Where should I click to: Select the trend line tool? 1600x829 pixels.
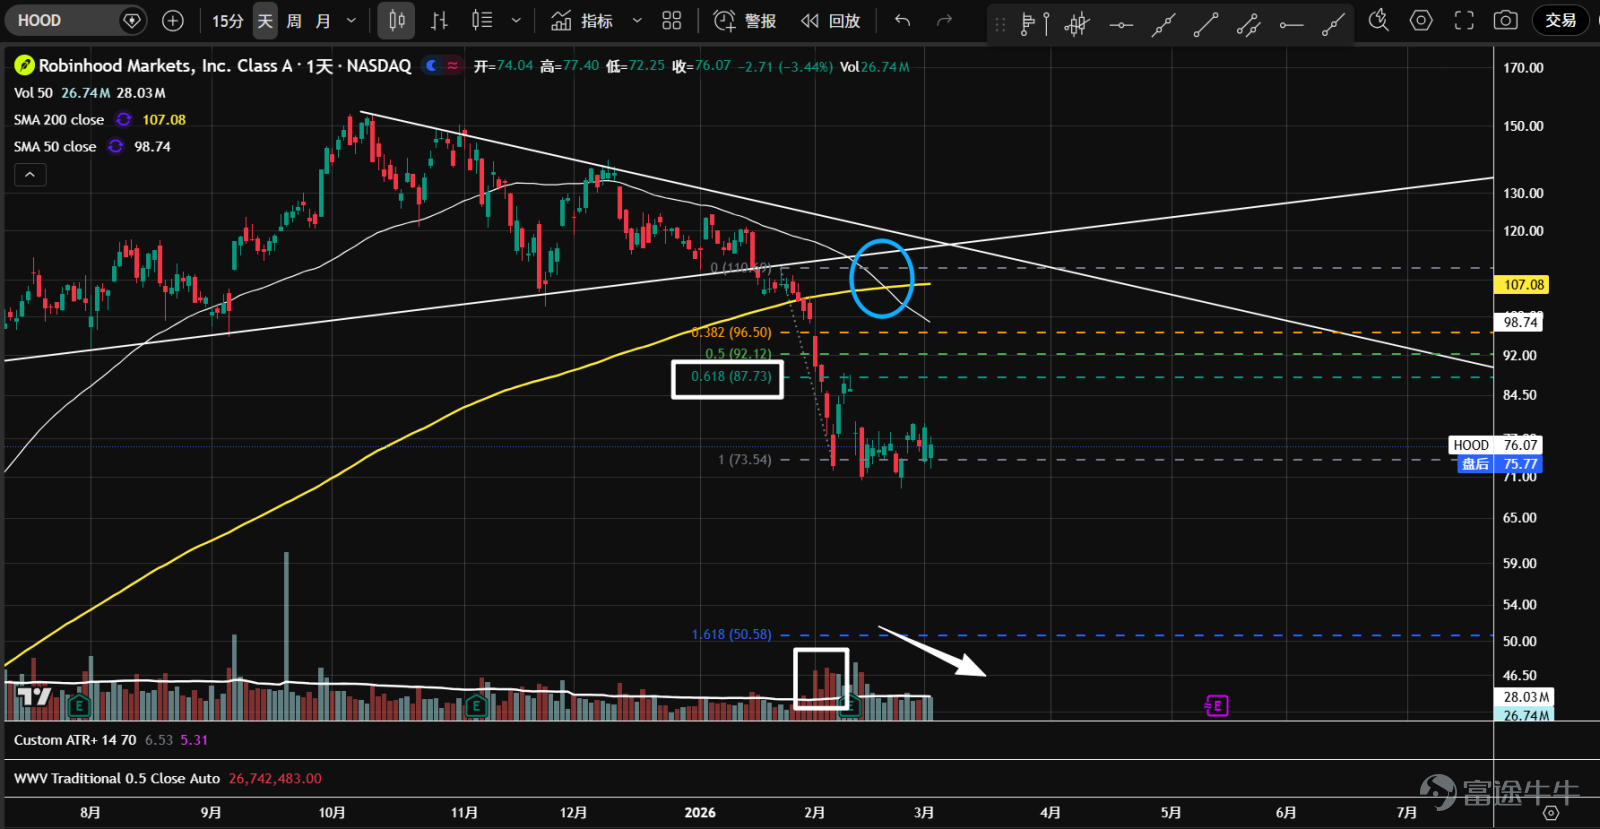click(1206, 24)
